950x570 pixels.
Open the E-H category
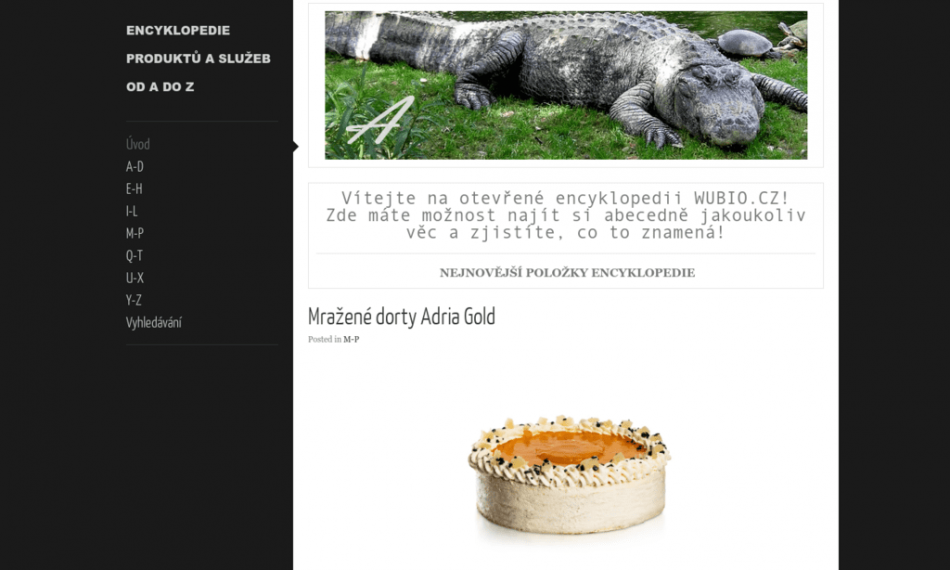(134, 189)
